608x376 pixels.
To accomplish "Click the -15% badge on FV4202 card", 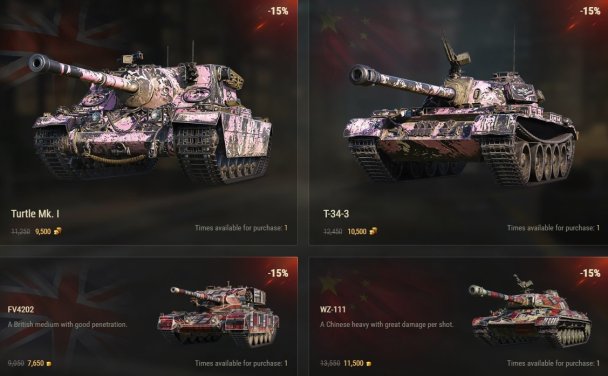I will pyautogui.click(x=278, y=273).
